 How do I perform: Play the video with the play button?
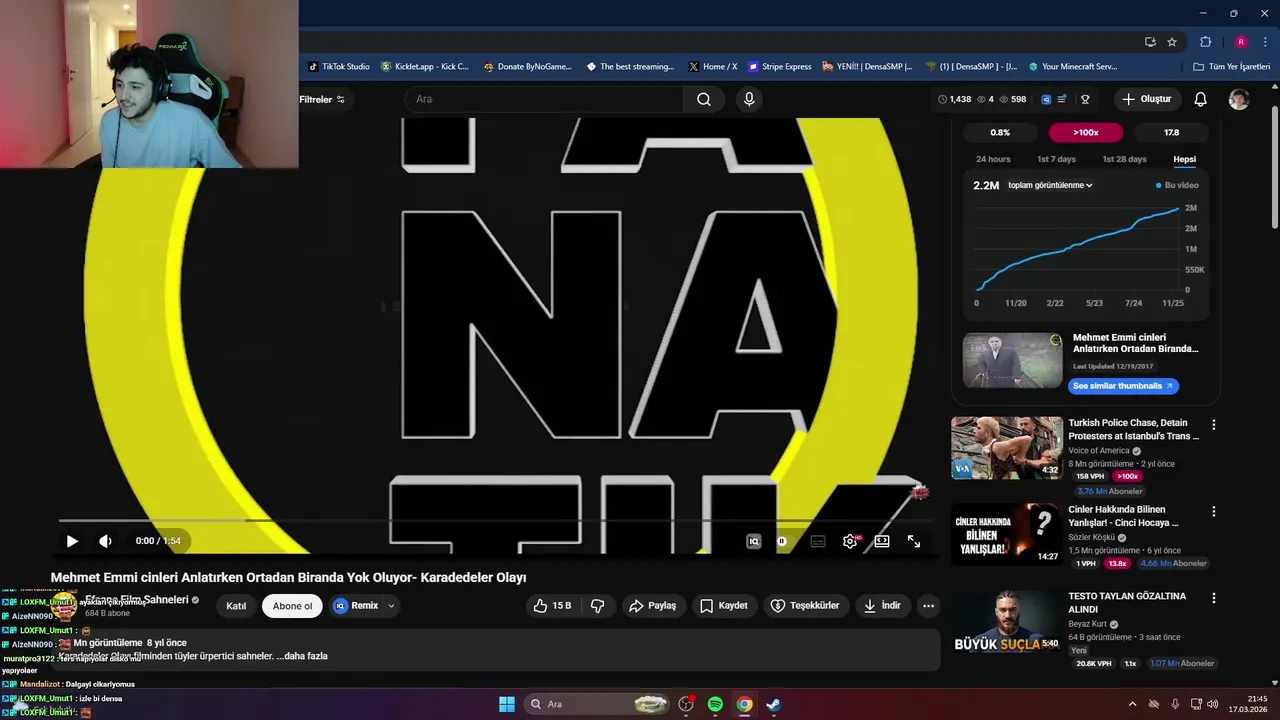[x=72, y=541]
